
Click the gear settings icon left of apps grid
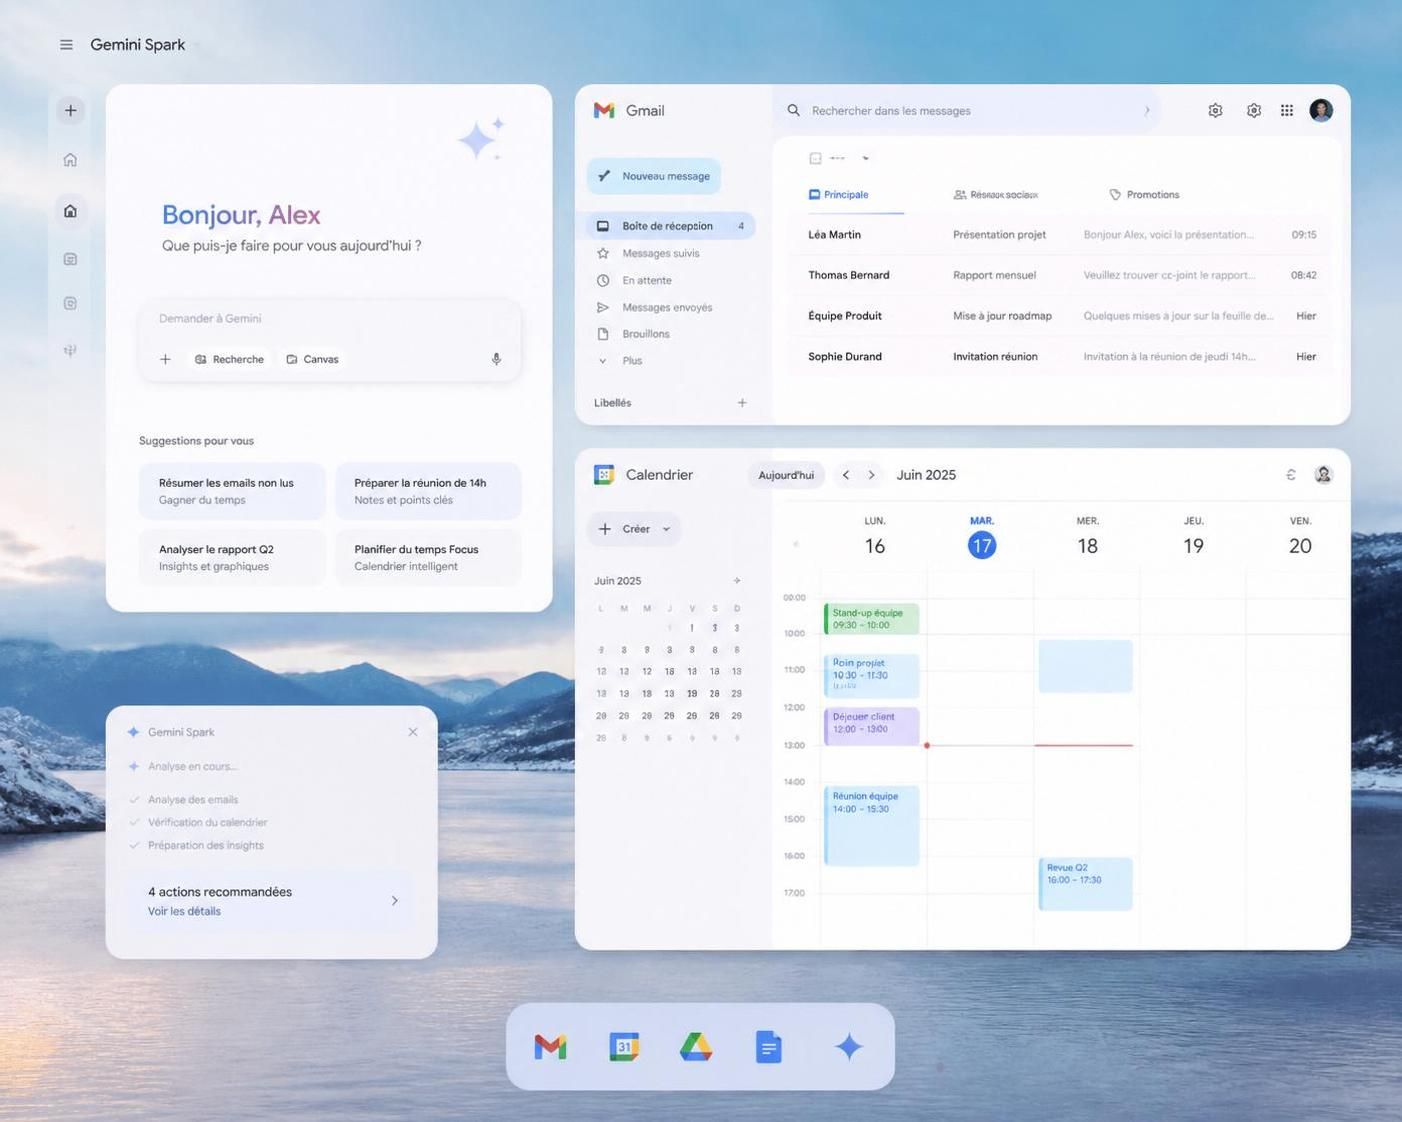tap(1253, 111)
